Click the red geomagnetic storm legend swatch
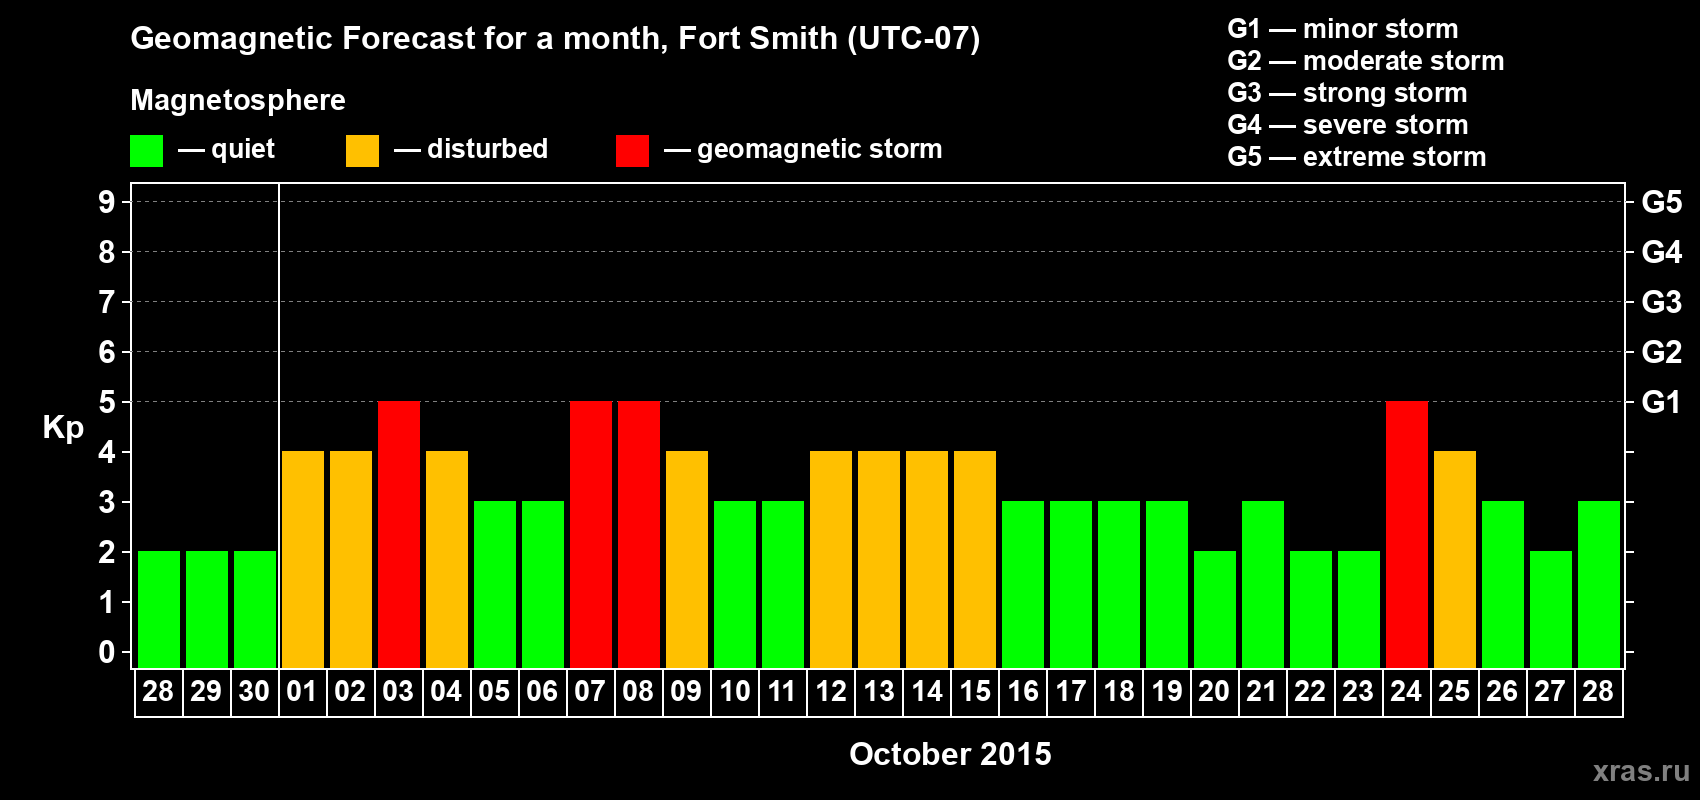This screenshot has width=1700, height=800. [632, 151]
